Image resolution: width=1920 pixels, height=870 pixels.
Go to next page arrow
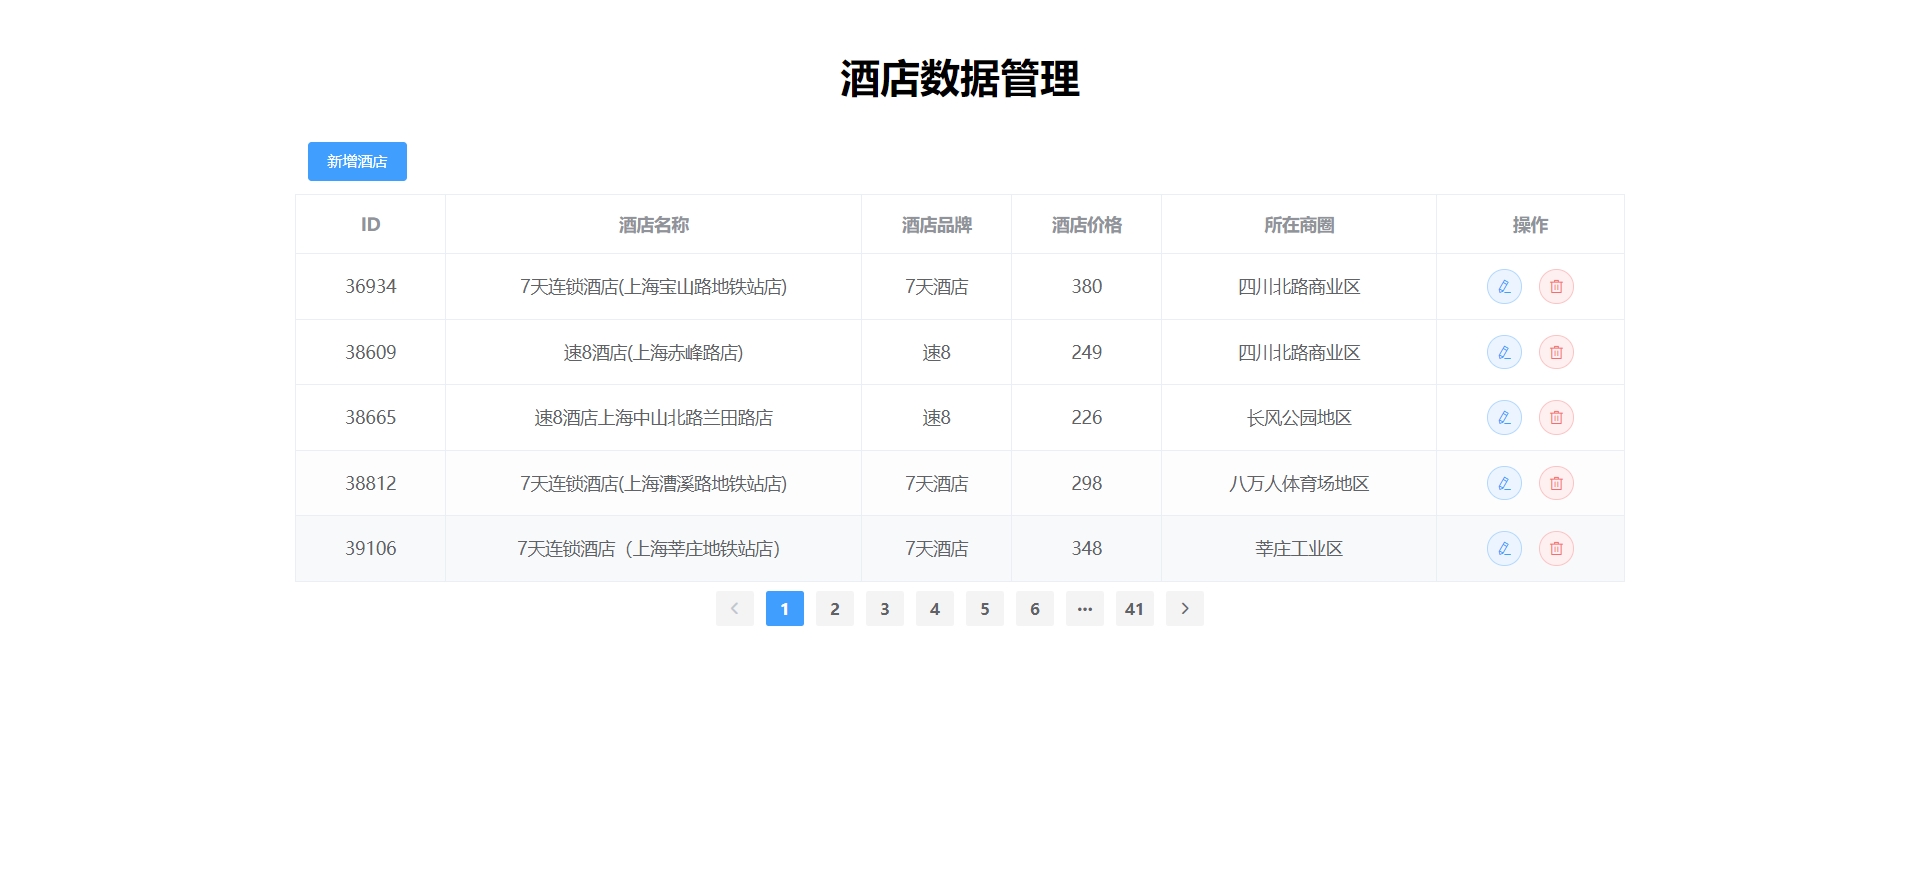[1185, 609]
